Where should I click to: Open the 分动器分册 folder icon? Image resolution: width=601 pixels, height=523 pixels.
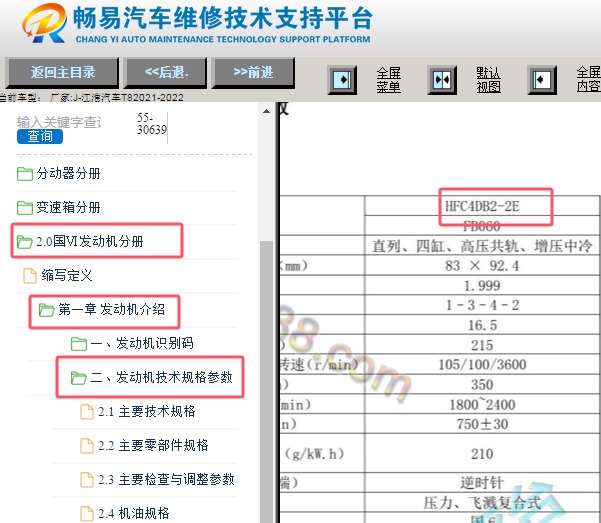click(25, 174)
